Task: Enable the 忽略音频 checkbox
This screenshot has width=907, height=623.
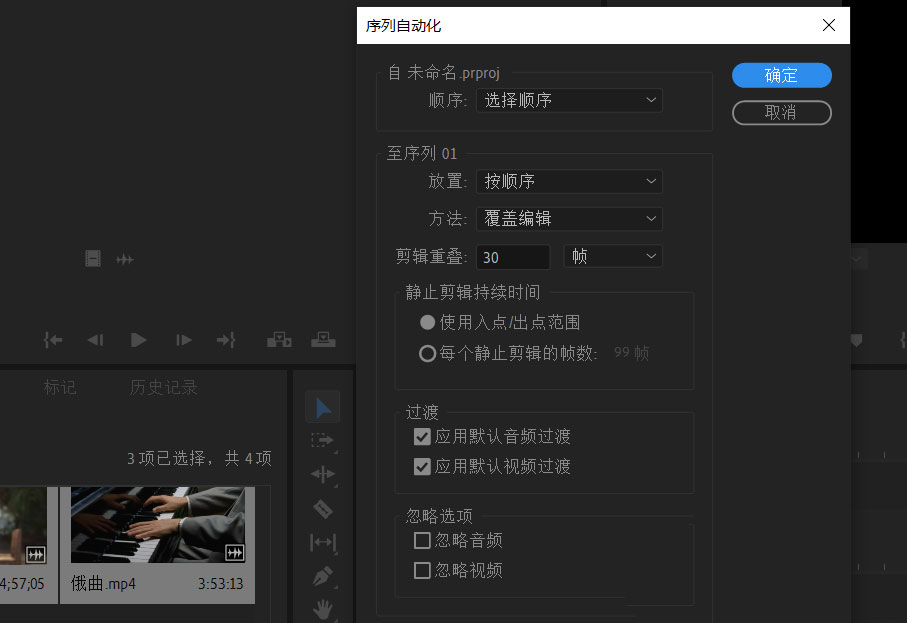Action: 422,541
